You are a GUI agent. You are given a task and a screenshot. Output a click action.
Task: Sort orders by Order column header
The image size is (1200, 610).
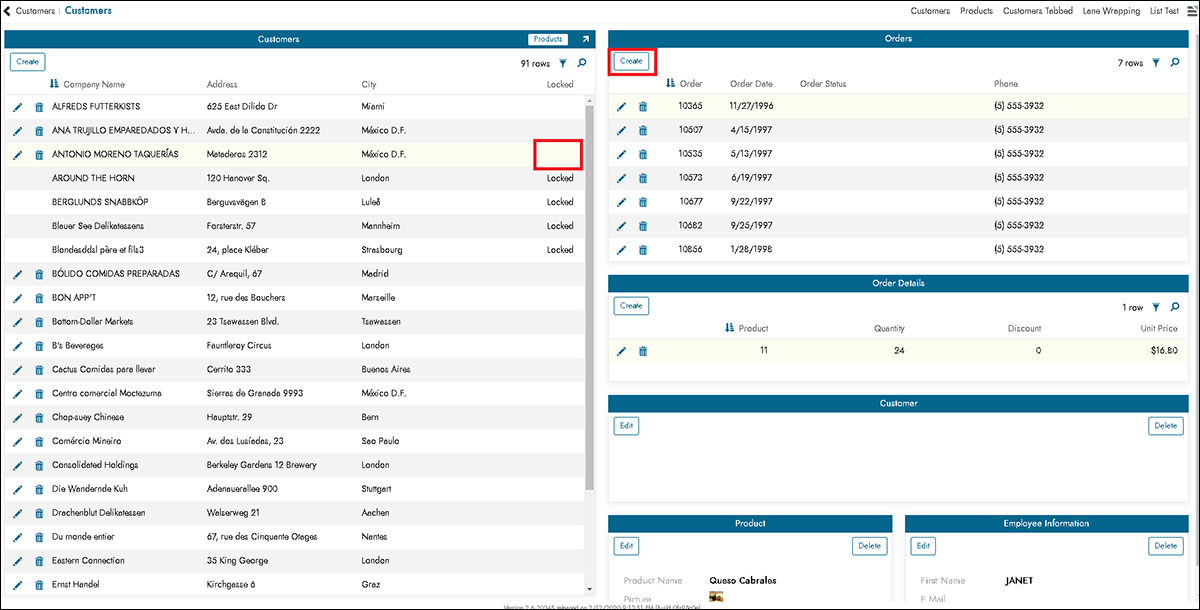coord(690,84)
